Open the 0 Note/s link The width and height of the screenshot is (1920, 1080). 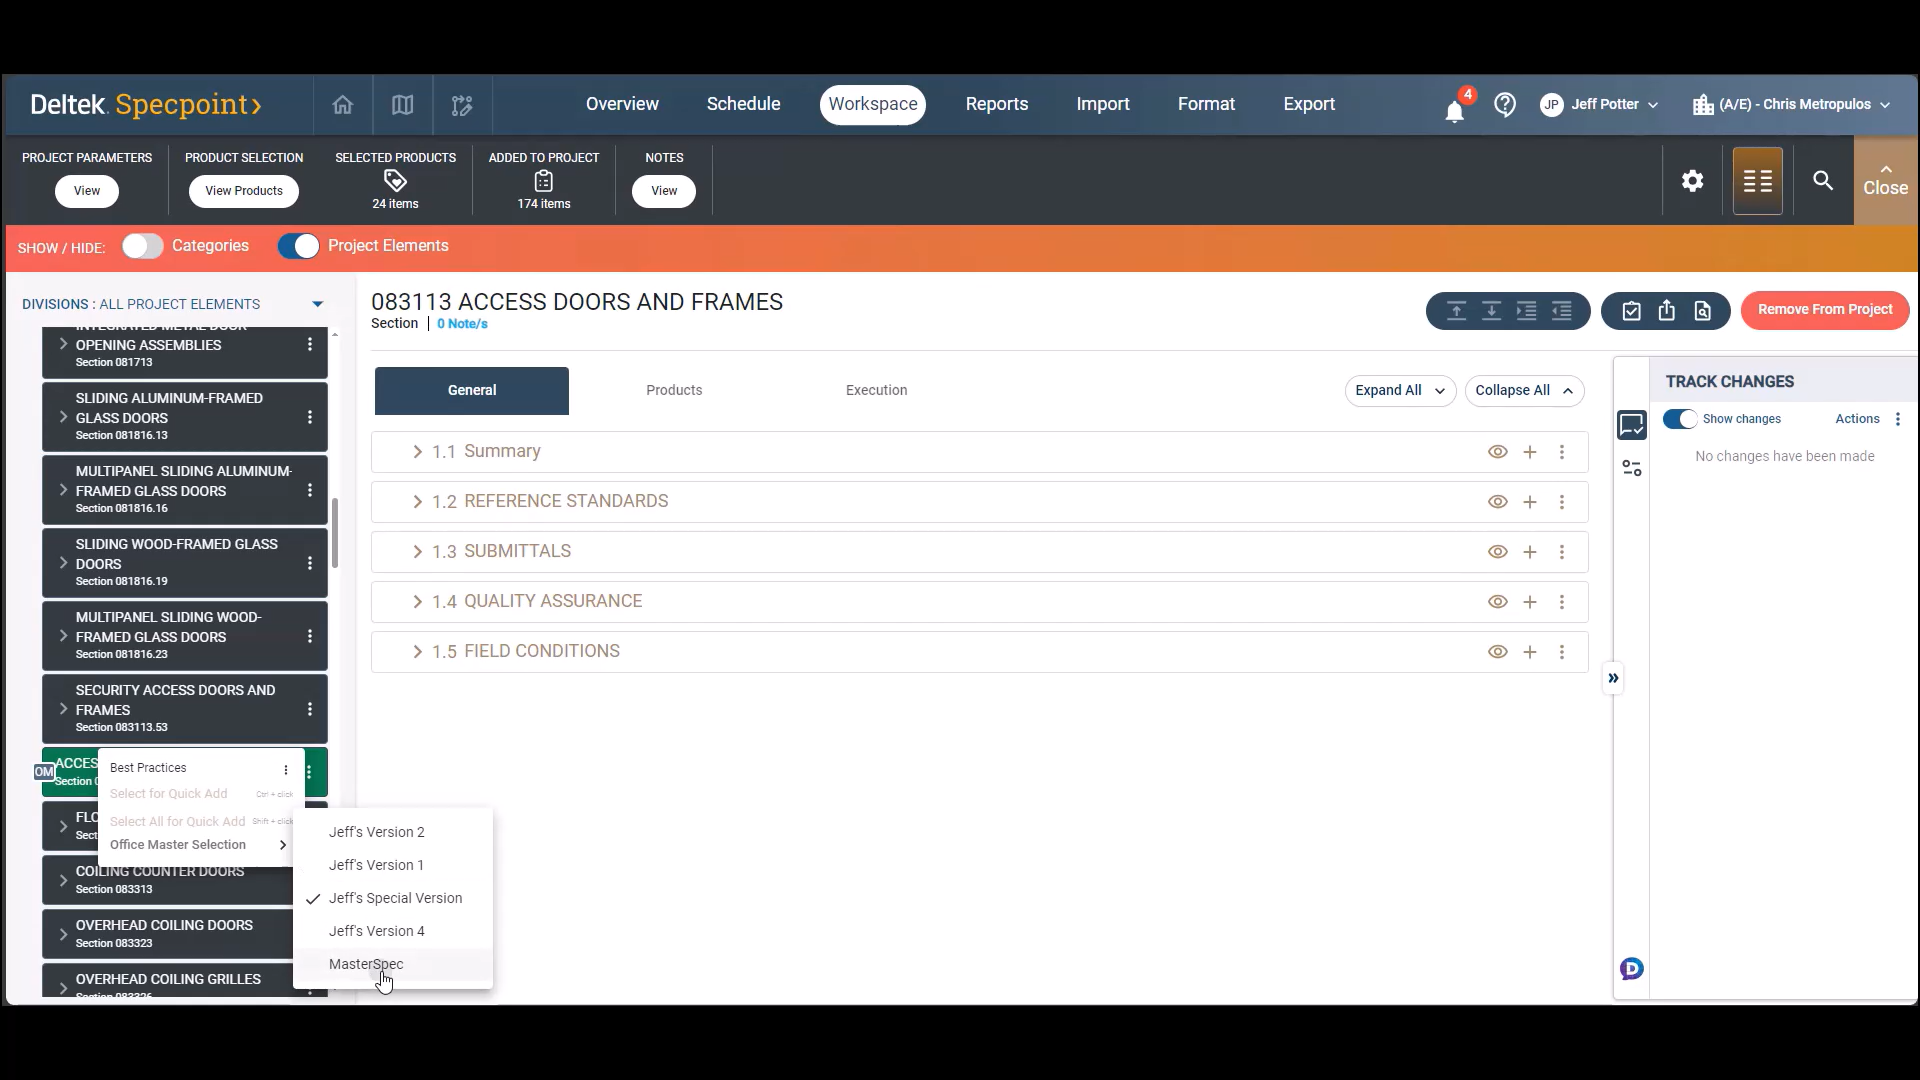click(462, 324)
